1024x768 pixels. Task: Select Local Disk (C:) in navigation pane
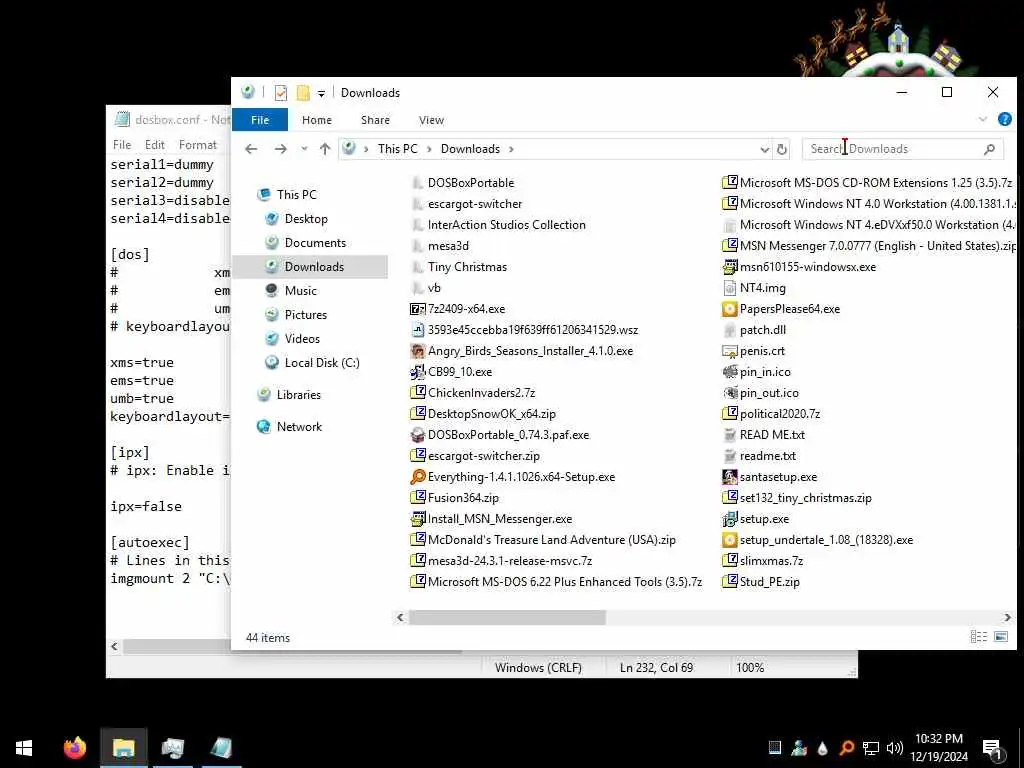322,362
